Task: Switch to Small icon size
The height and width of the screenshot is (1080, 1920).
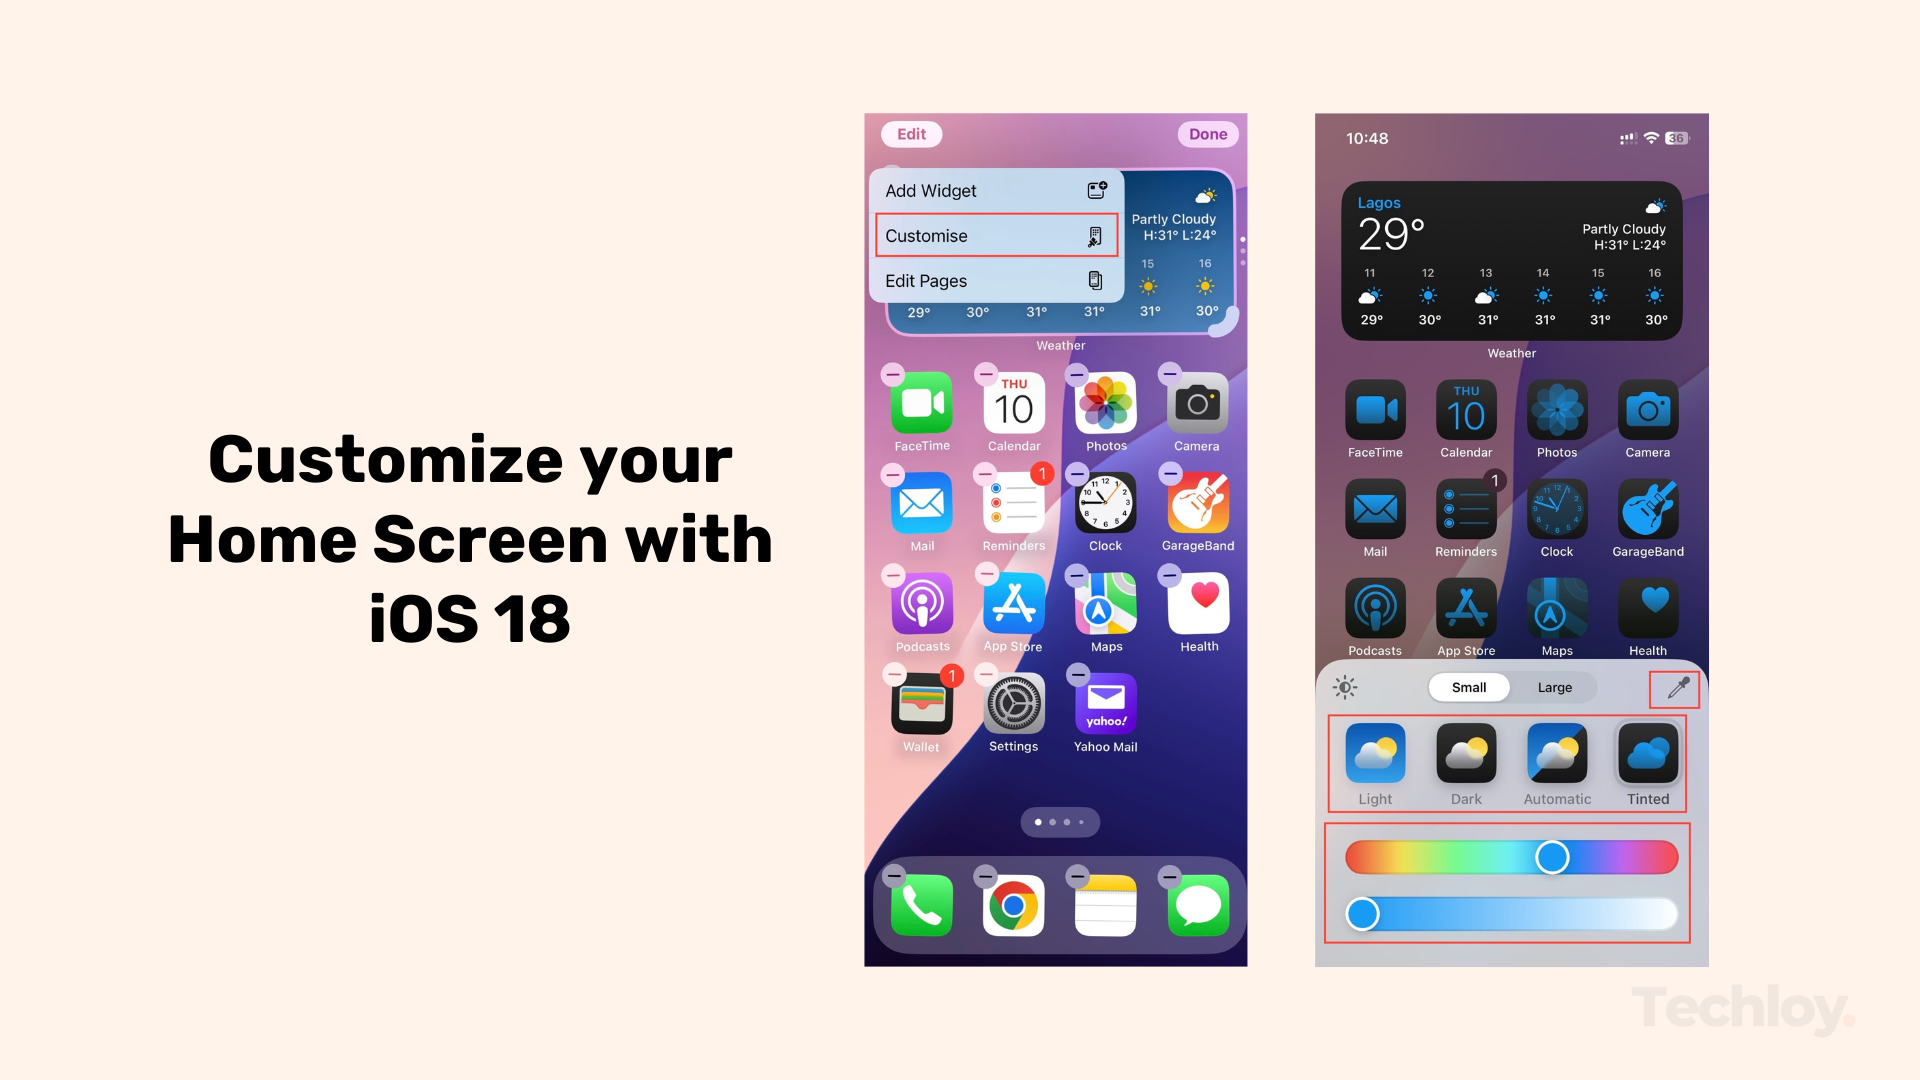Action: pos(1468,687)
